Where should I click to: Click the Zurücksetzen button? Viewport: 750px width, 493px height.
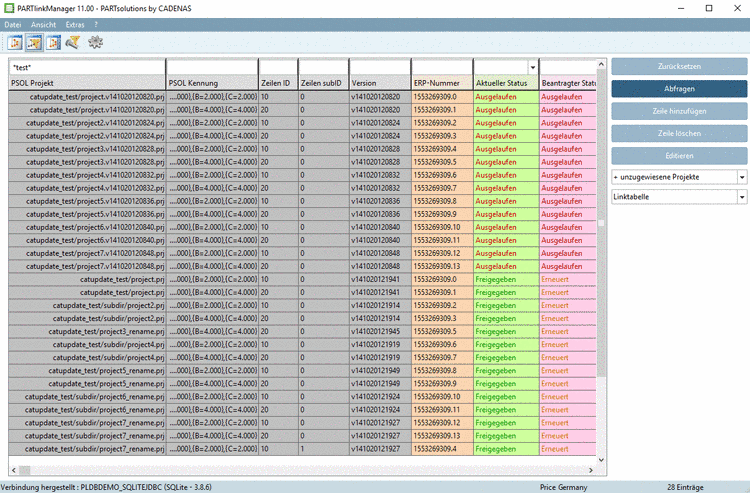[x=678, y=66]
